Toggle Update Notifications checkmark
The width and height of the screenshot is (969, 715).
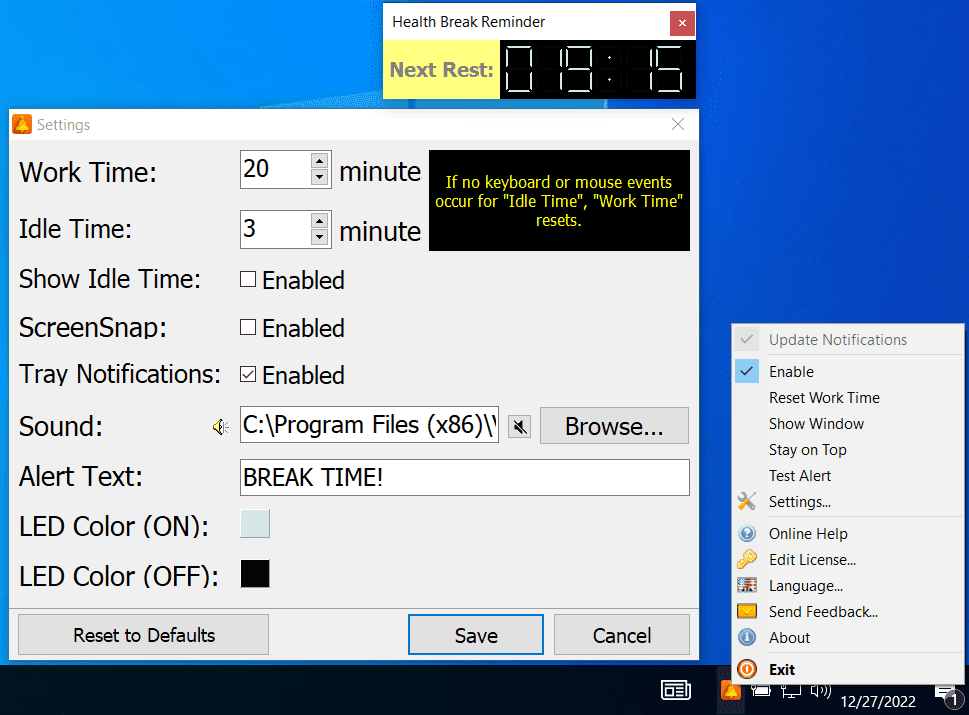747,339
